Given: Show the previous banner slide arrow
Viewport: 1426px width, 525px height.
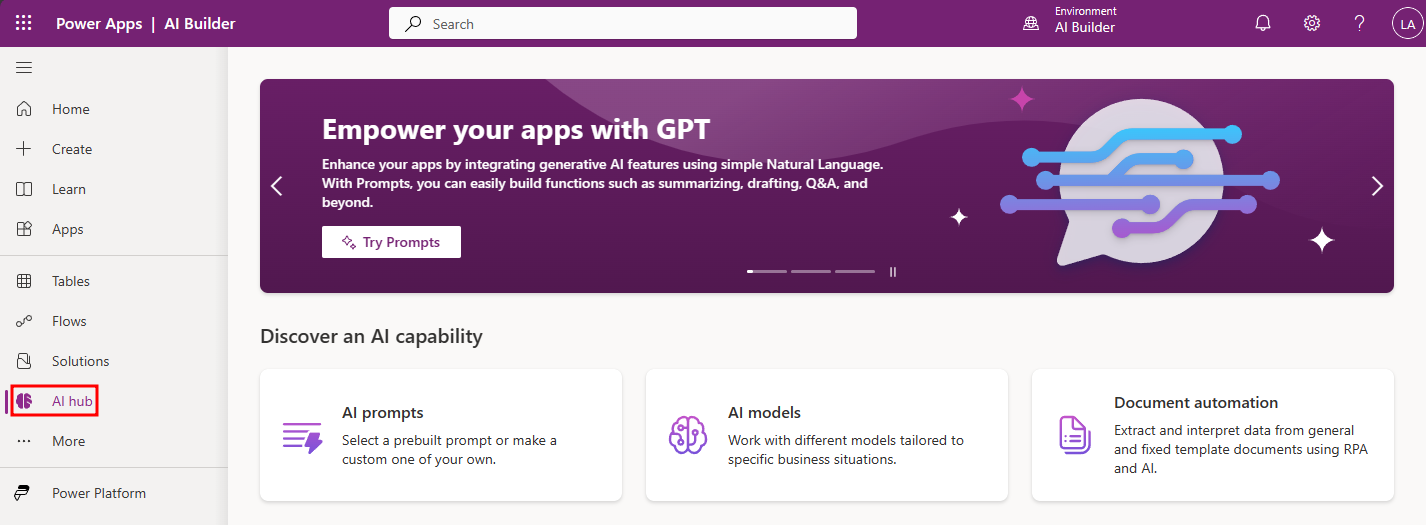Looking at the screenshot, I should click(277, 186).
